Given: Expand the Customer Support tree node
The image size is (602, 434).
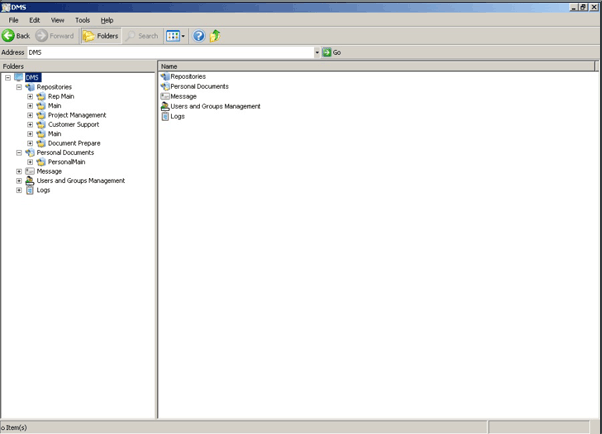Looking at the screenshot, I should (x=30, y=124).
